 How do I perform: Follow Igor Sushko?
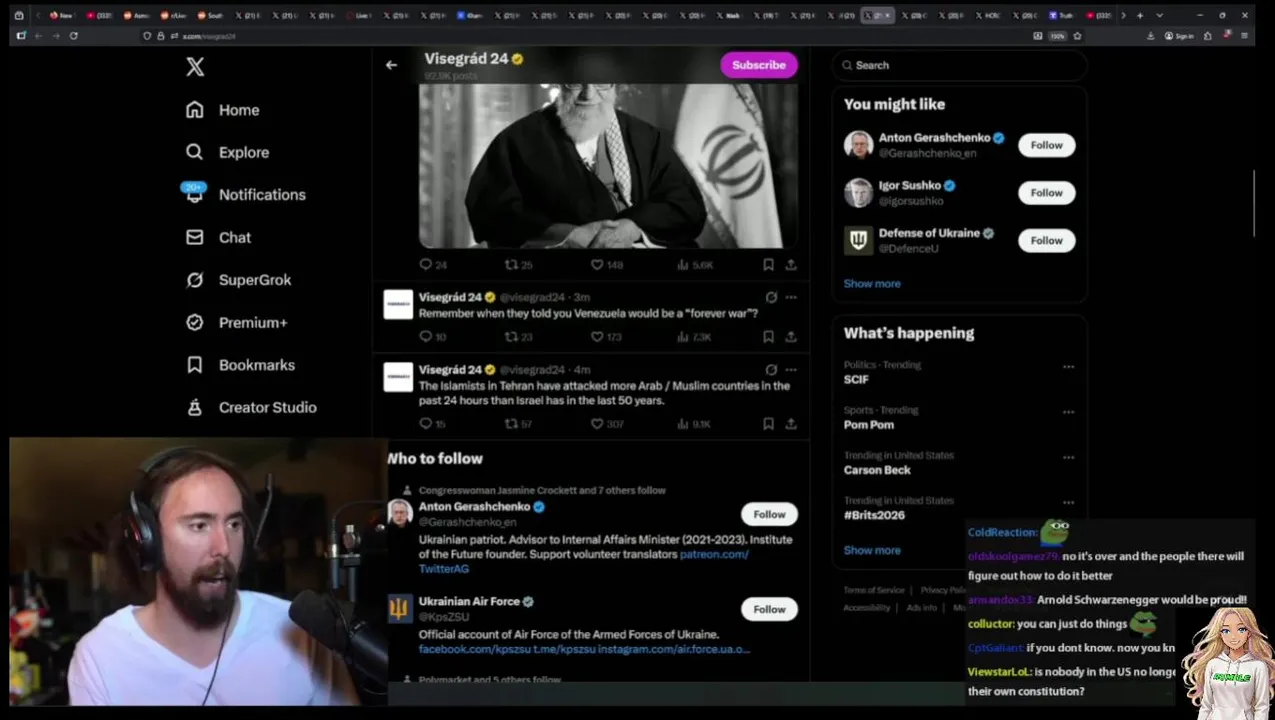pyautogui.click(x=1046, y=193)
